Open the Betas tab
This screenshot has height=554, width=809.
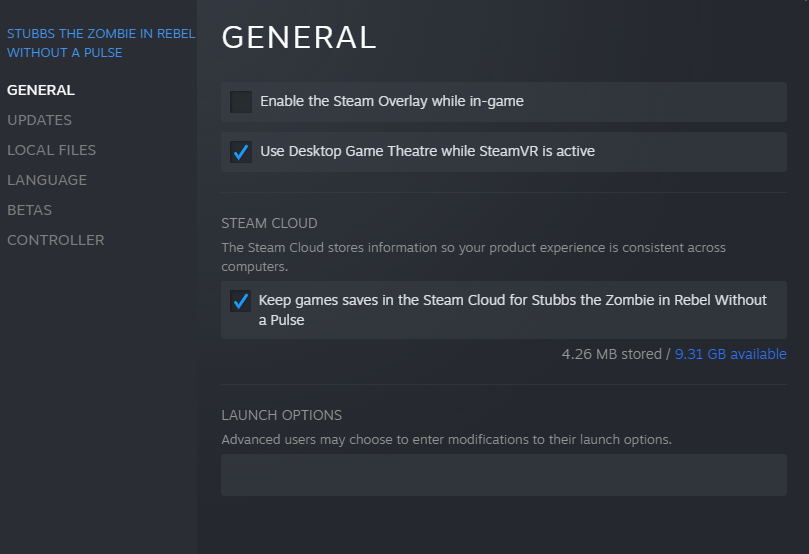pos(29,210)
